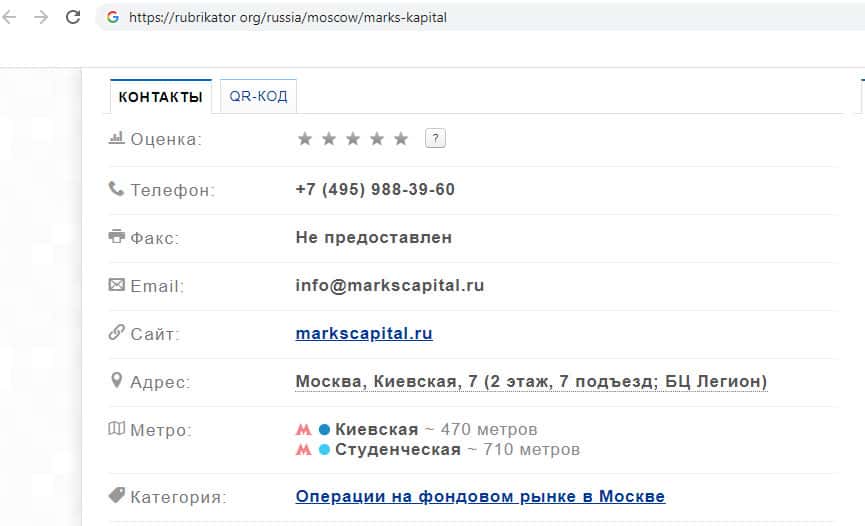
Task: Click the tag icon beside Категория
Action: coord(116,495)
